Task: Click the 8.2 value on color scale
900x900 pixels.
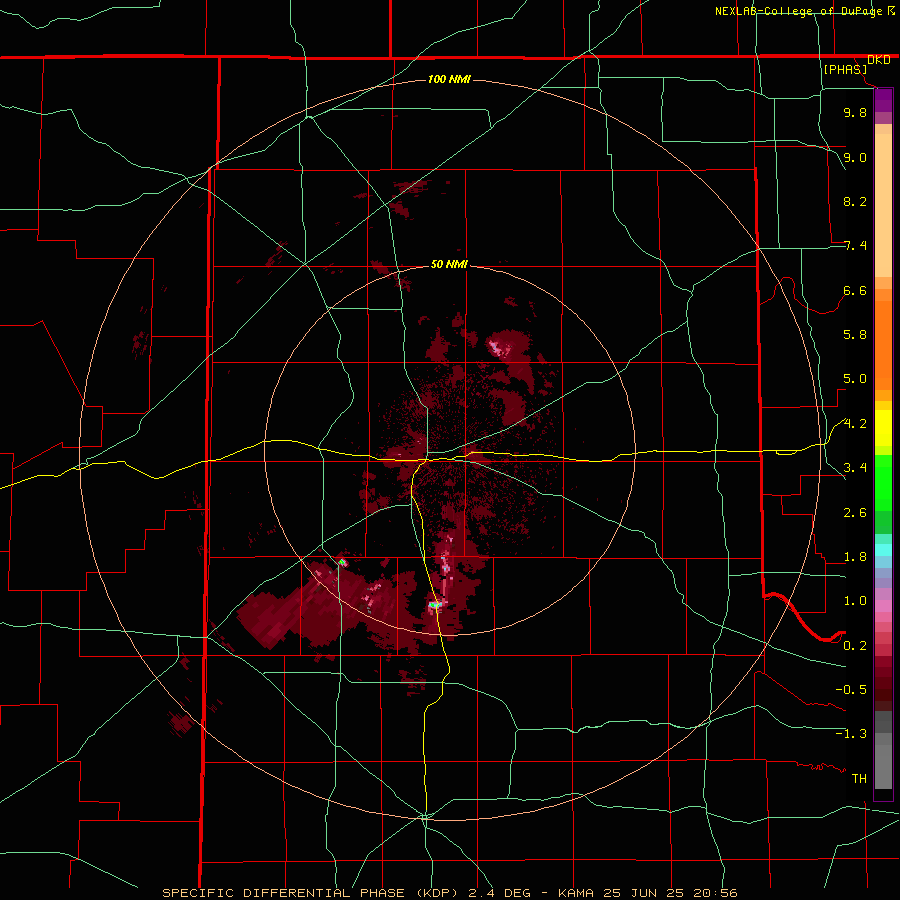Action: pos(855,201)
